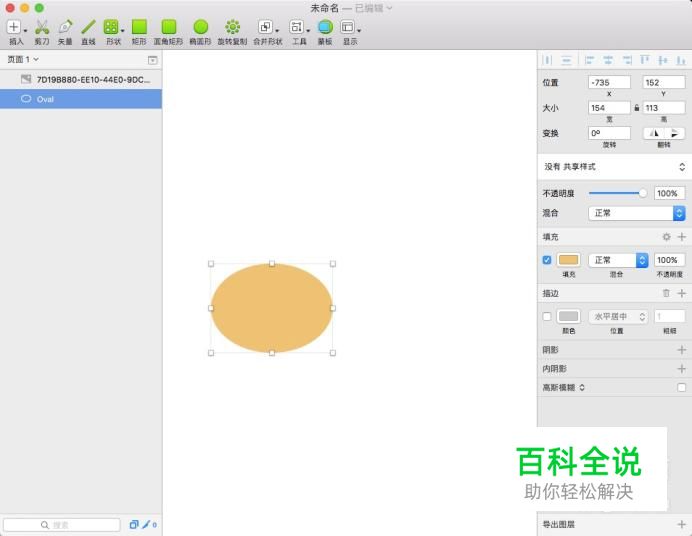692x536 pixels.
Task: Open the fill settings gear icon
Action: [667, 237]
